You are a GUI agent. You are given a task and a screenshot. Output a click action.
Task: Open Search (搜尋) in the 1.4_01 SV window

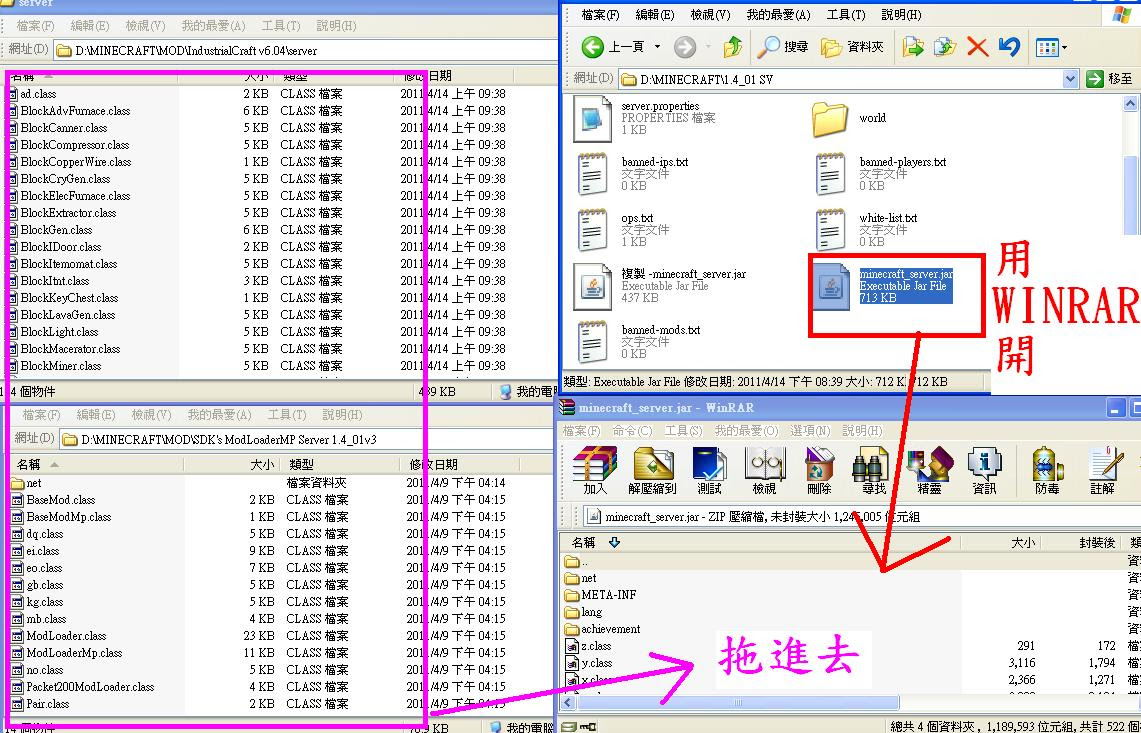pyautogui.click(x=782, y=47)
